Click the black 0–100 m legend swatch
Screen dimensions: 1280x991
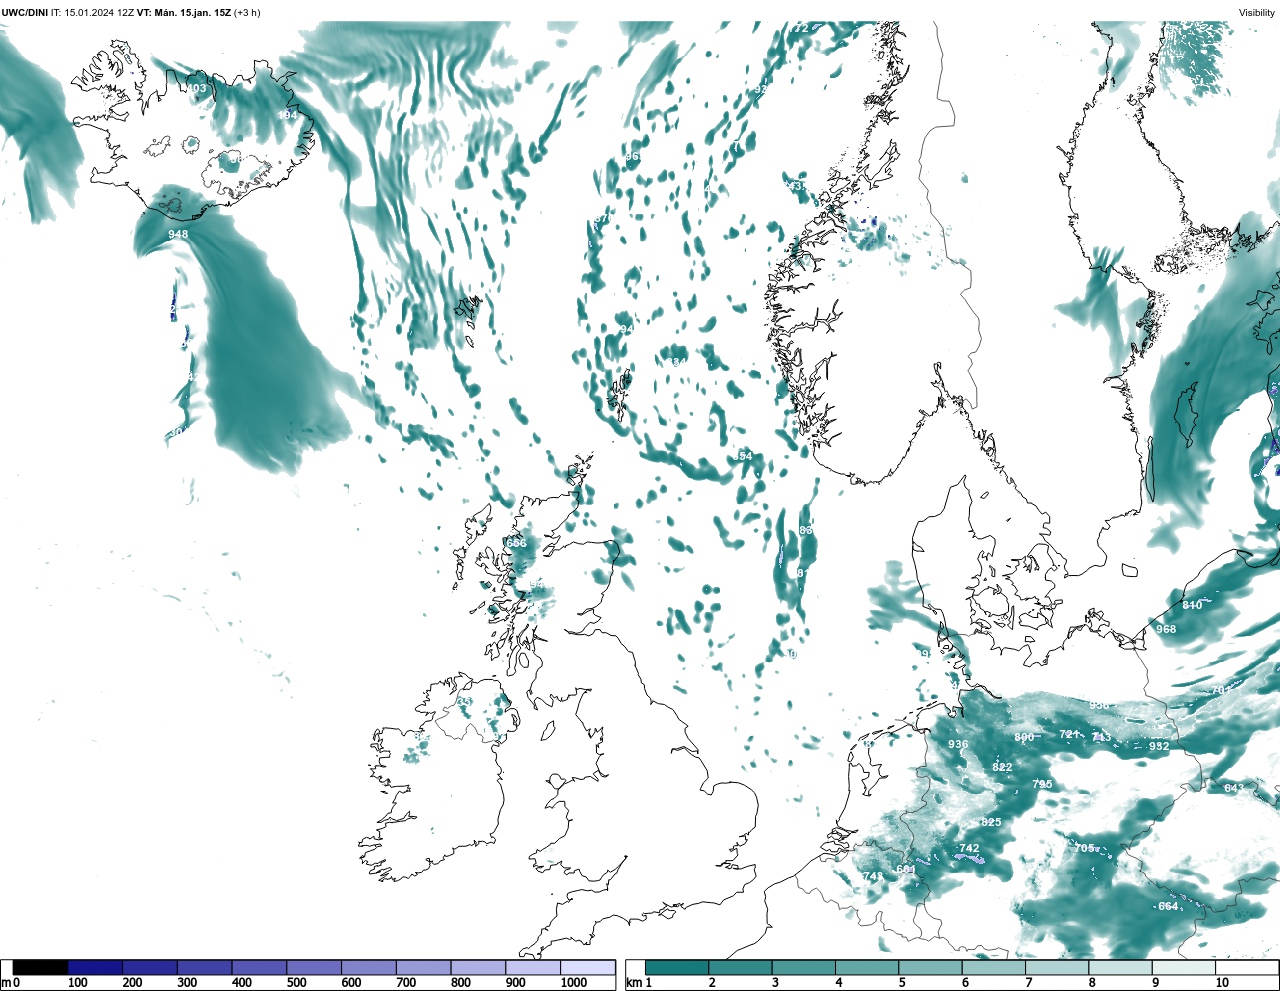pos(41,968)
